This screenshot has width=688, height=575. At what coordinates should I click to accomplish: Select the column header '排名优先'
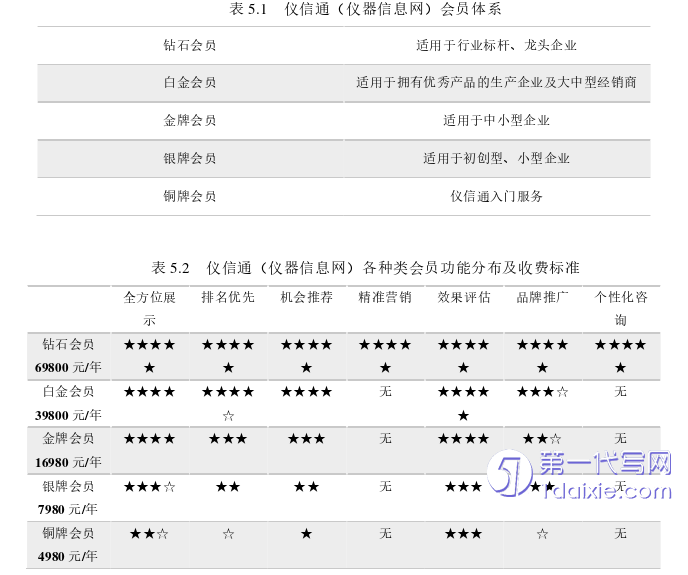tap(228, 297)
